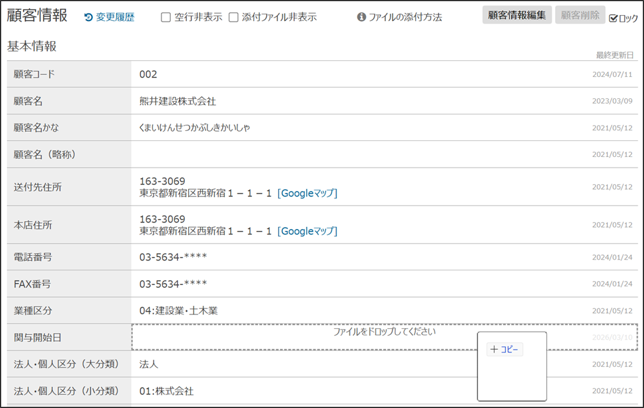This screenshot has width=644, height=408.
Task: Select the 顧客名かな reading text
Action: 194,128
